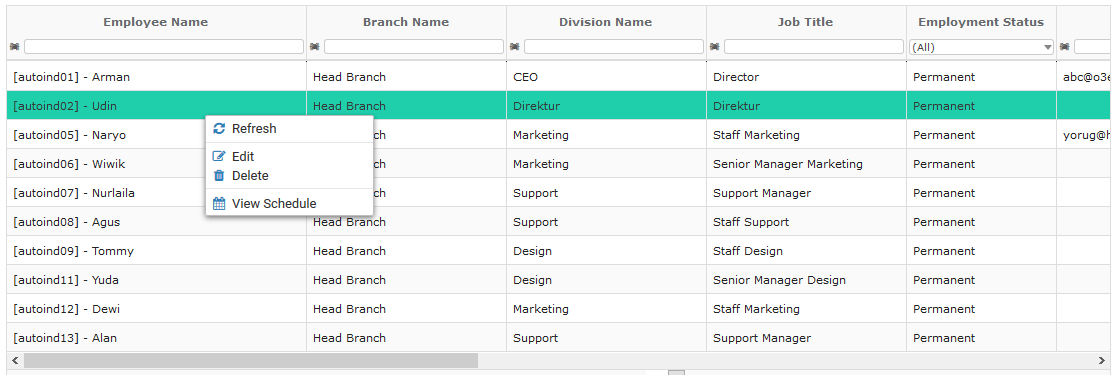Screen dimensions: 1116x375
Task: Click the left arrow of horizontal scrollbar
Action: point(15,361)
